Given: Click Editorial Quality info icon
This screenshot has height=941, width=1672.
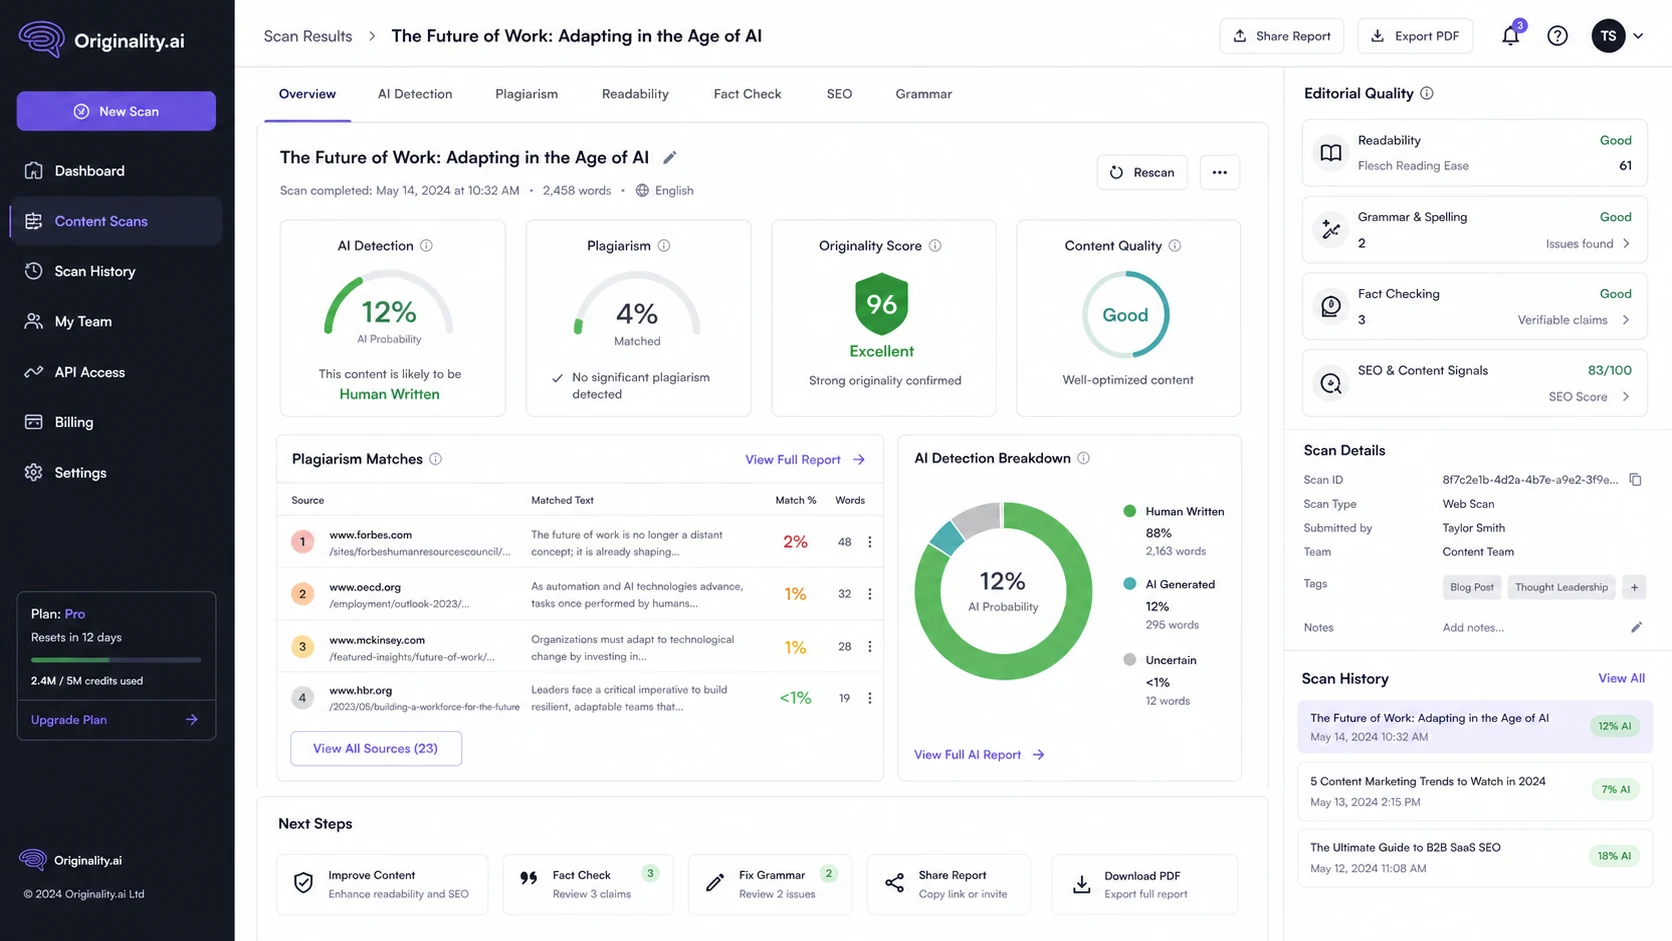Looking at the screenshot, I should (1427, 93).
